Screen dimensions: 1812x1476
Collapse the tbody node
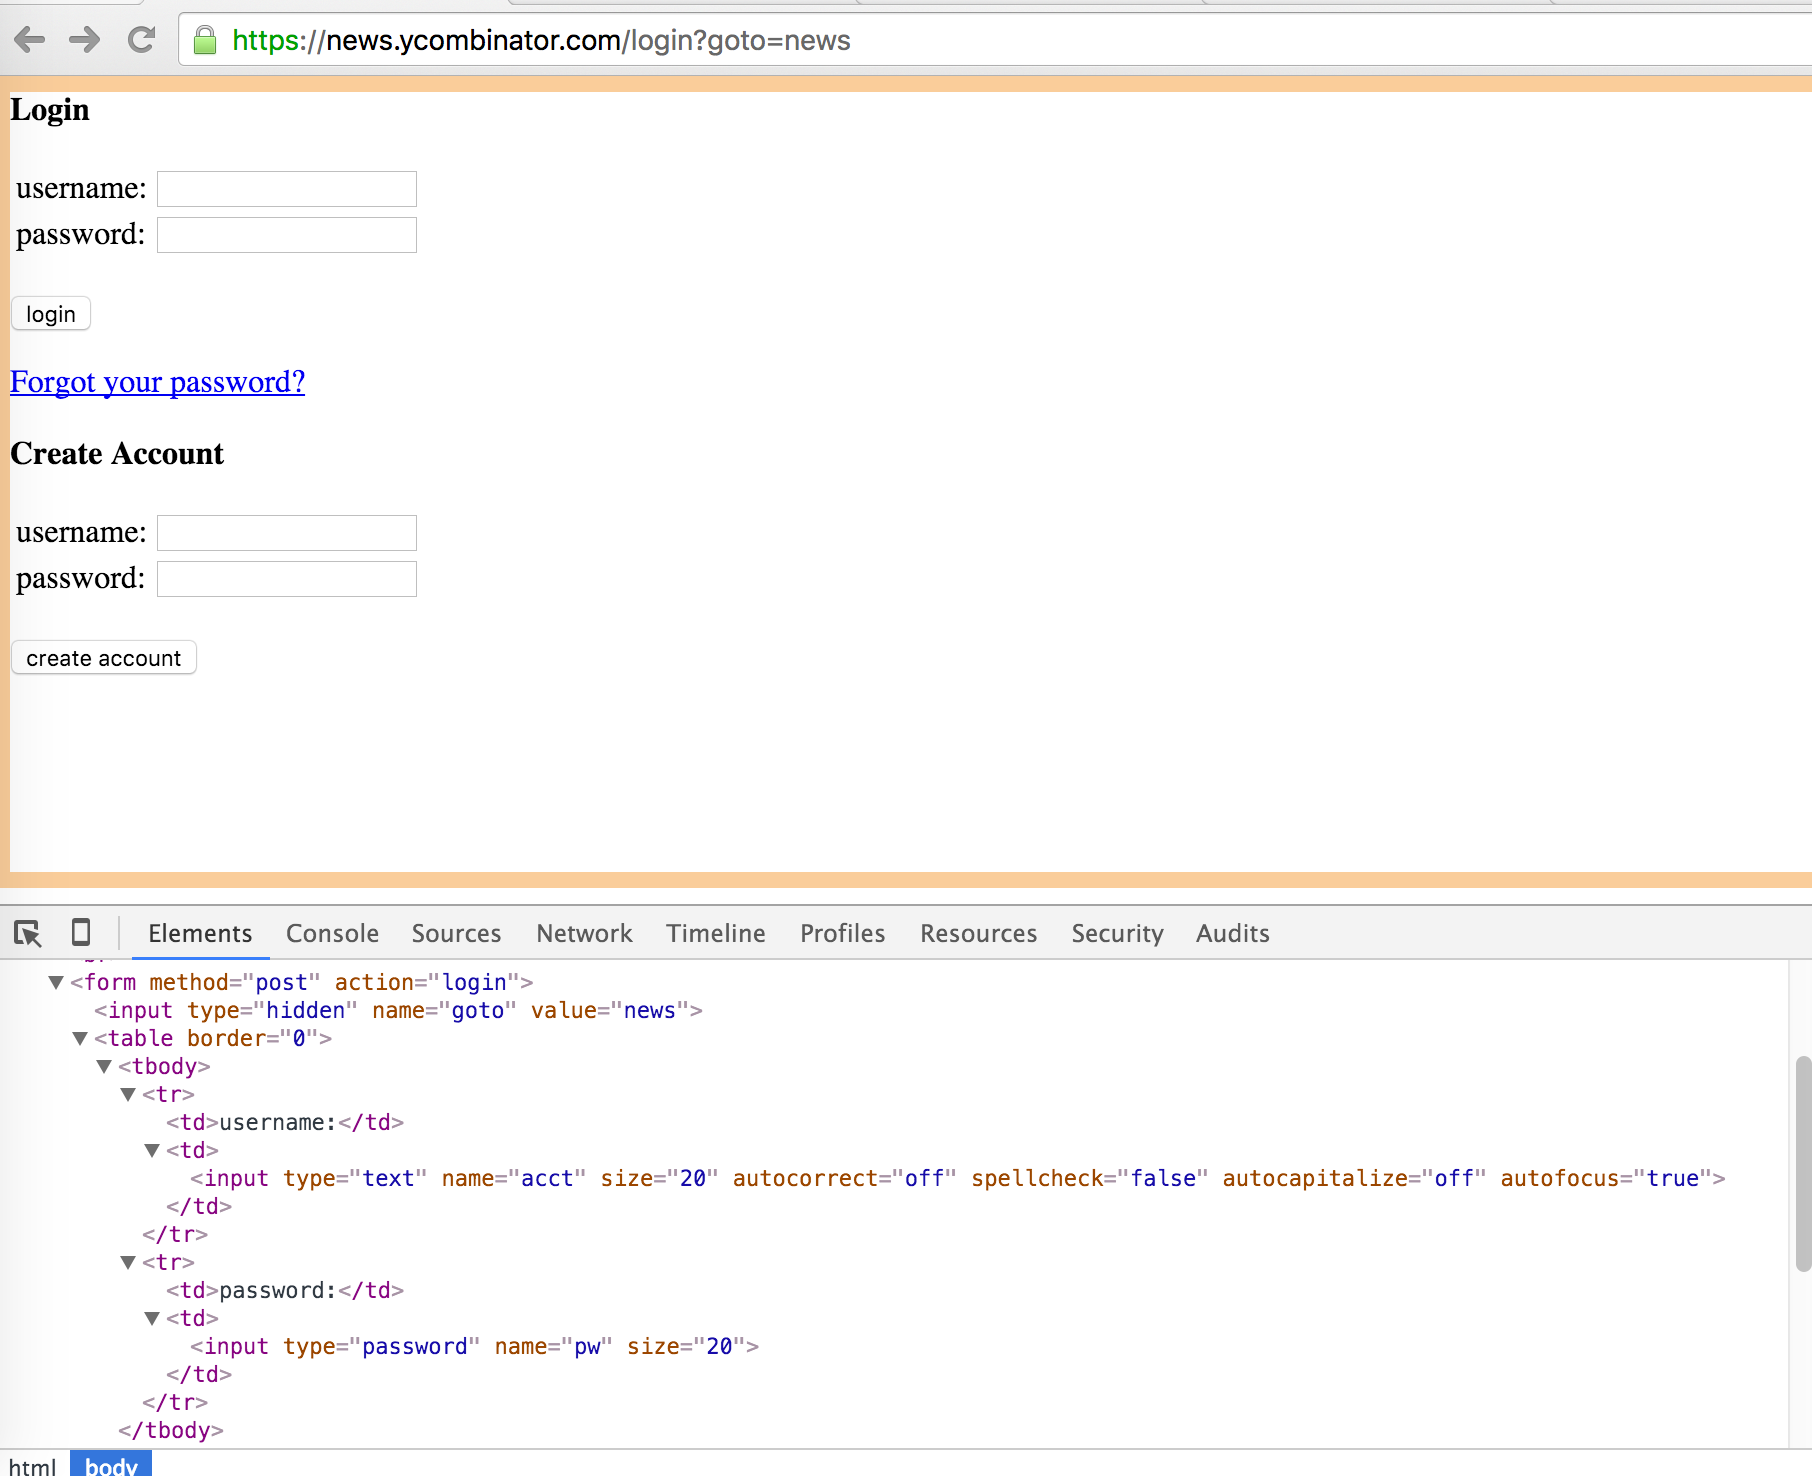click(x=105, y=1066)
